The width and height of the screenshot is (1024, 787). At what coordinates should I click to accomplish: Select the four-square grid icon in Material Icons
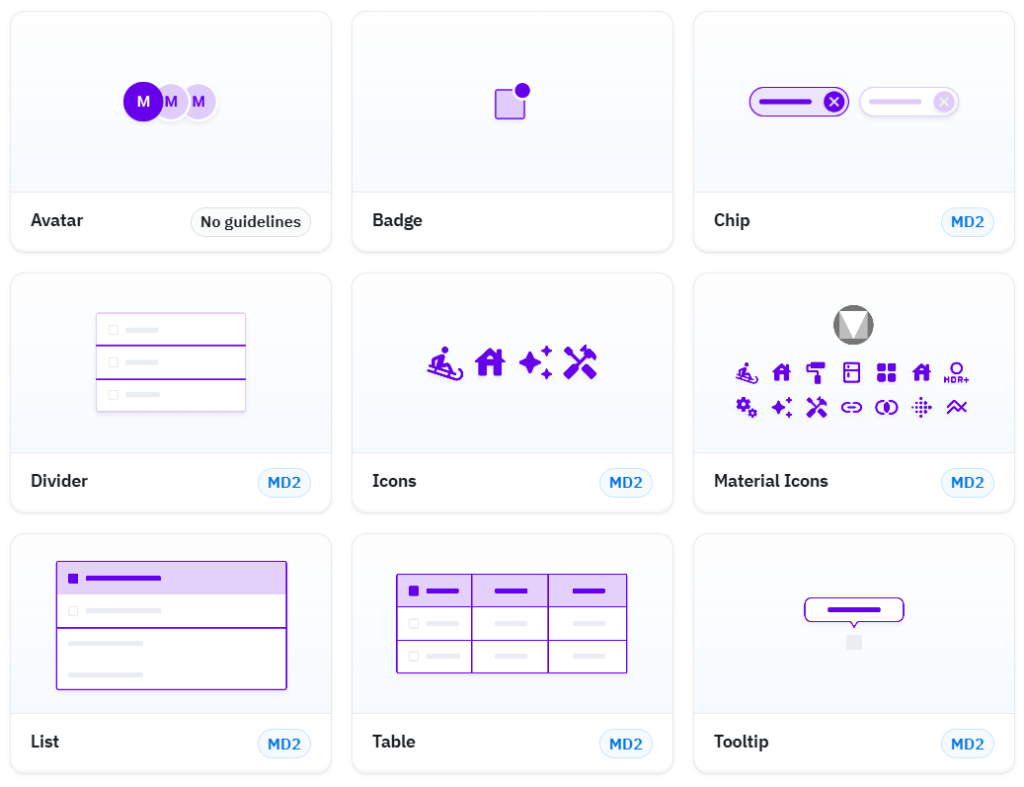(886, 373)
